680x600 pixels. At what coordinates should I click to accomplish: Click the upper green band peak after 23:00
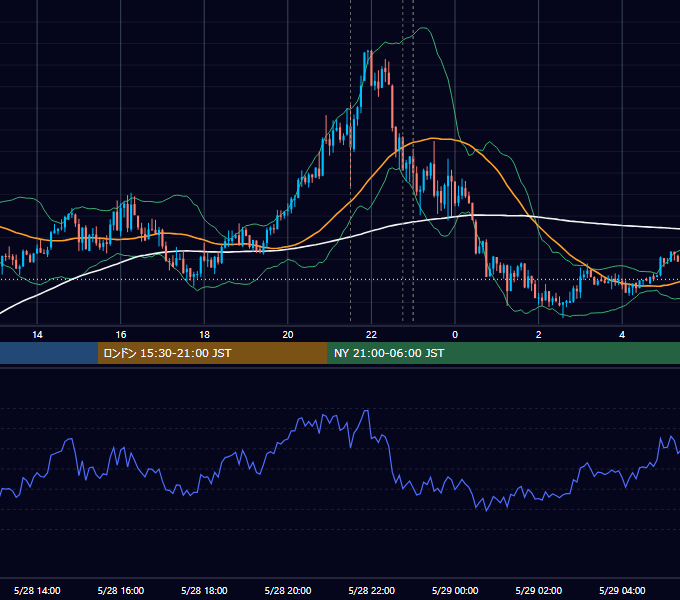click(423, 29)
